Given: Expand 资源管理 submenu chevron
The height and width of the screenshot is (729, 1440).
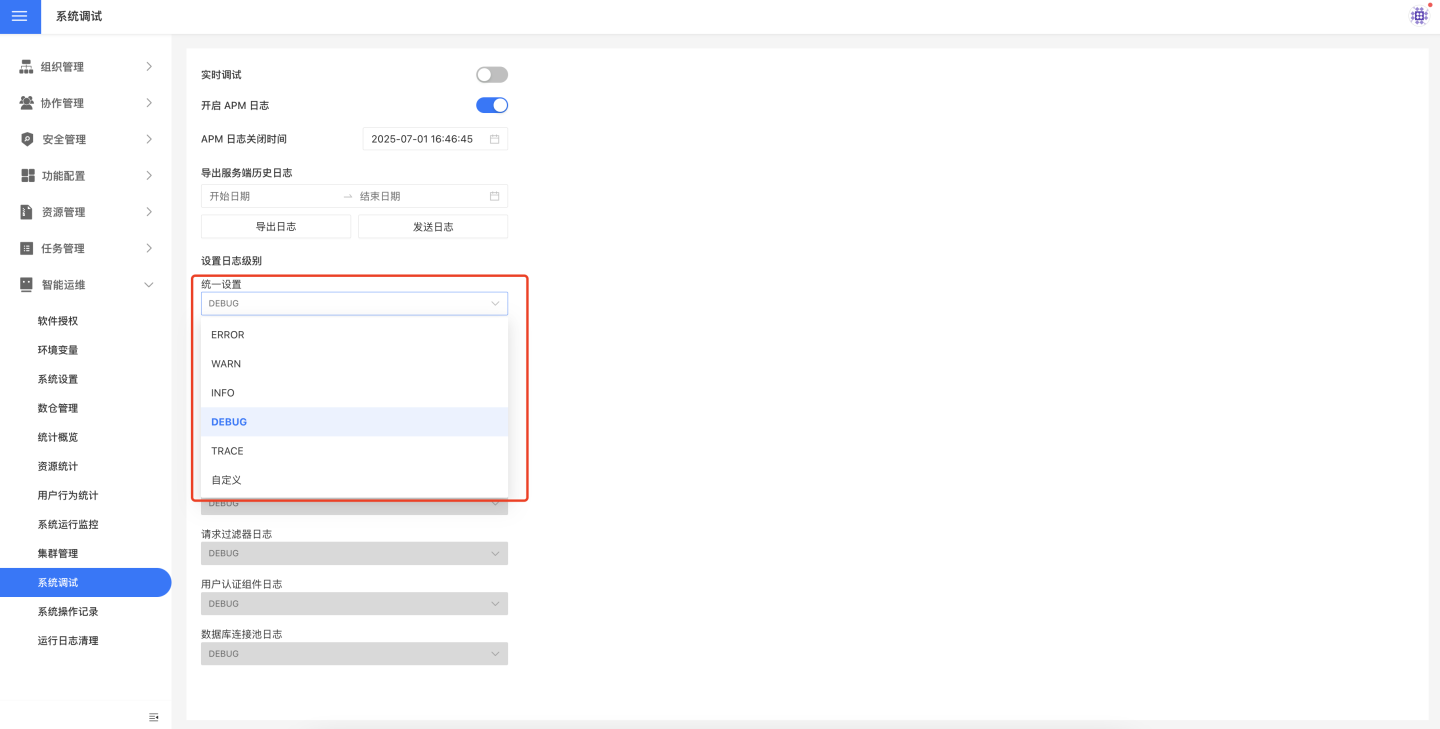Looking at the screenshot, I should (149, 212).
